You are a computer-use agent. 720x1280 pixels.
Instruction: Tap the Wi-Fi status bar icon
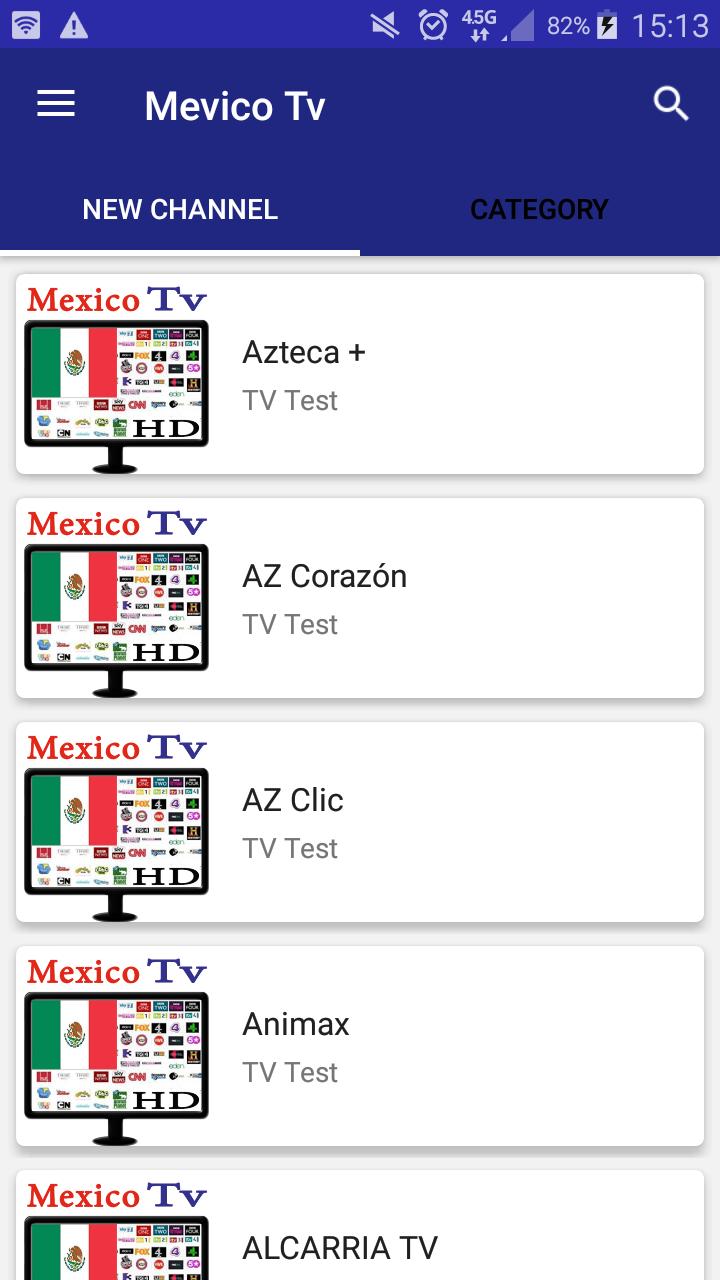[x=27, y=25]
